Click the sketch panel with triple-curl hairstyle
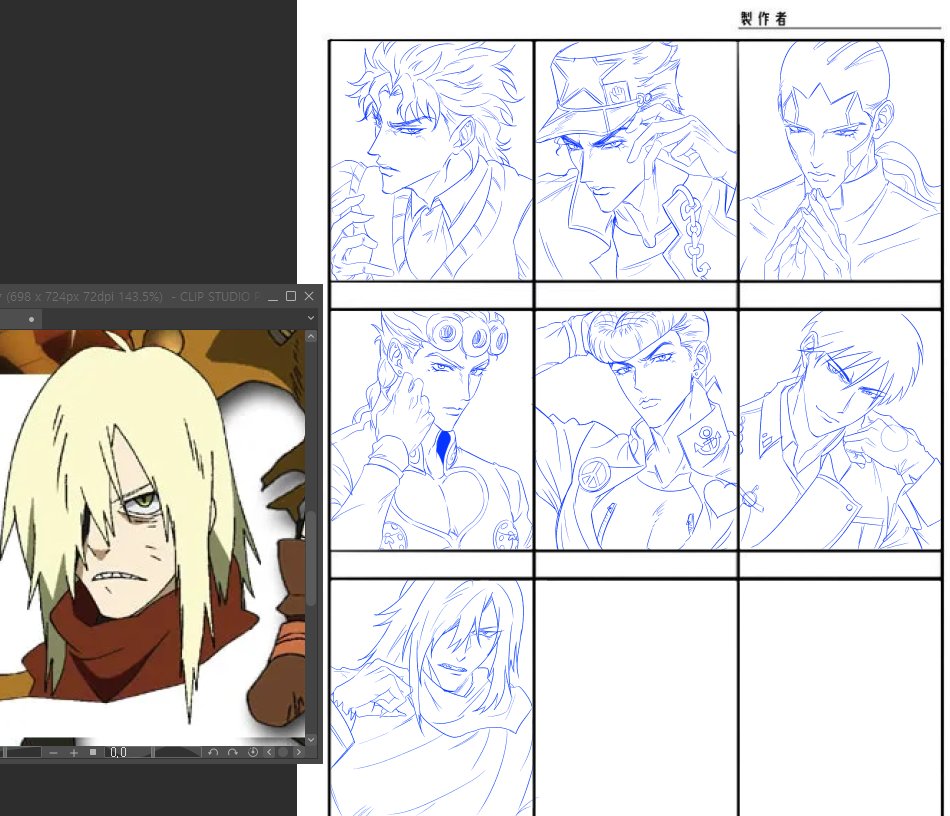The image size is (950, 816). point(431,430)
